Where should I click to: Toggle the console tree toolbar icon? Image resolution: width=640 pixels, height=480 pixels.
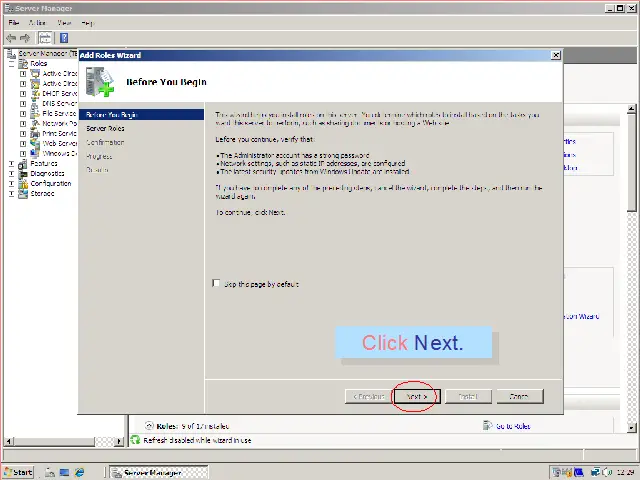(x=45, y=38)
